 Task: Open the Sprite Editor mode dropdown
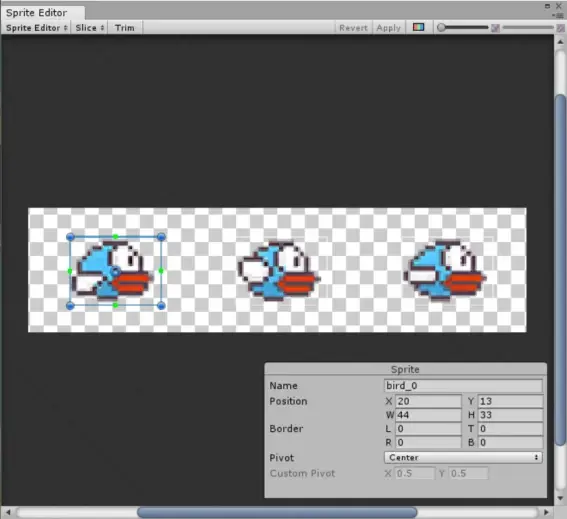[37, 28]
